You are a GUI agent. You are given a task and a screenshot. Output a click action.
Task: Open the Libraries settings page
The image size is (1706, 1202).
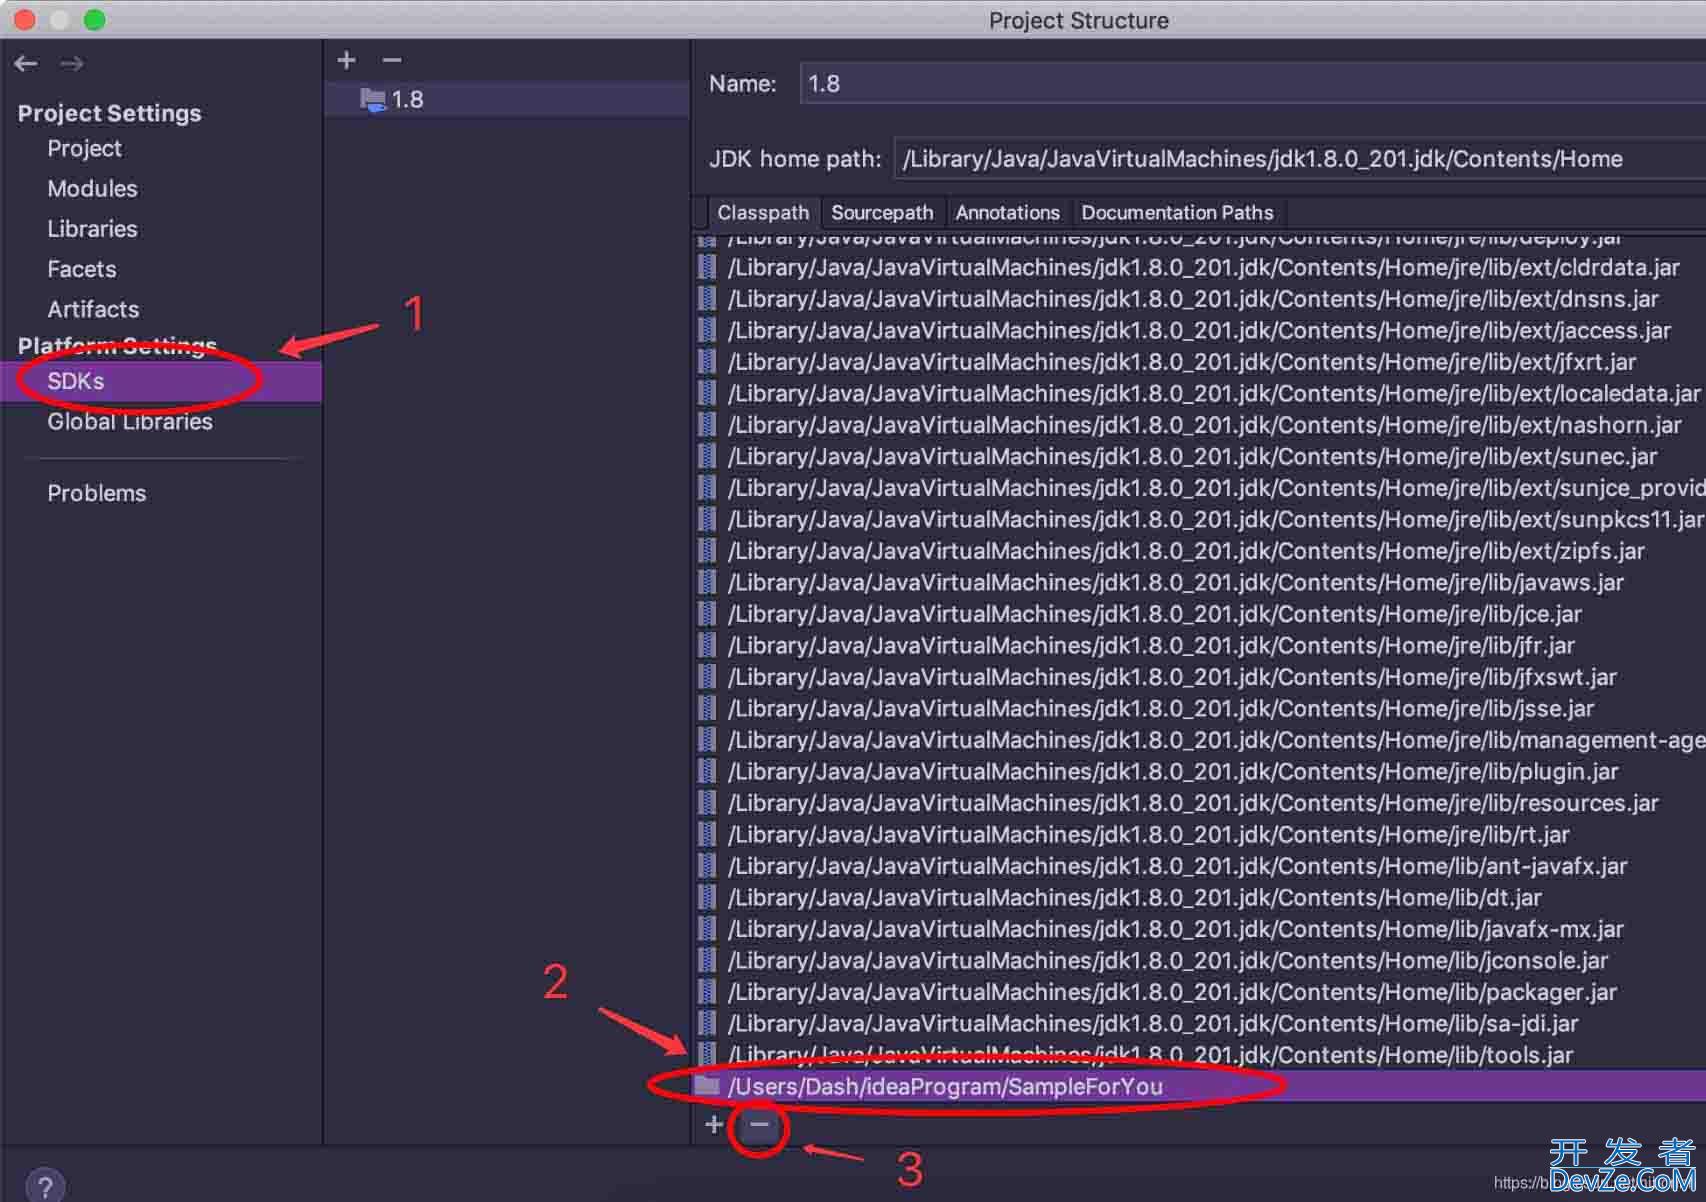[92, 229]
